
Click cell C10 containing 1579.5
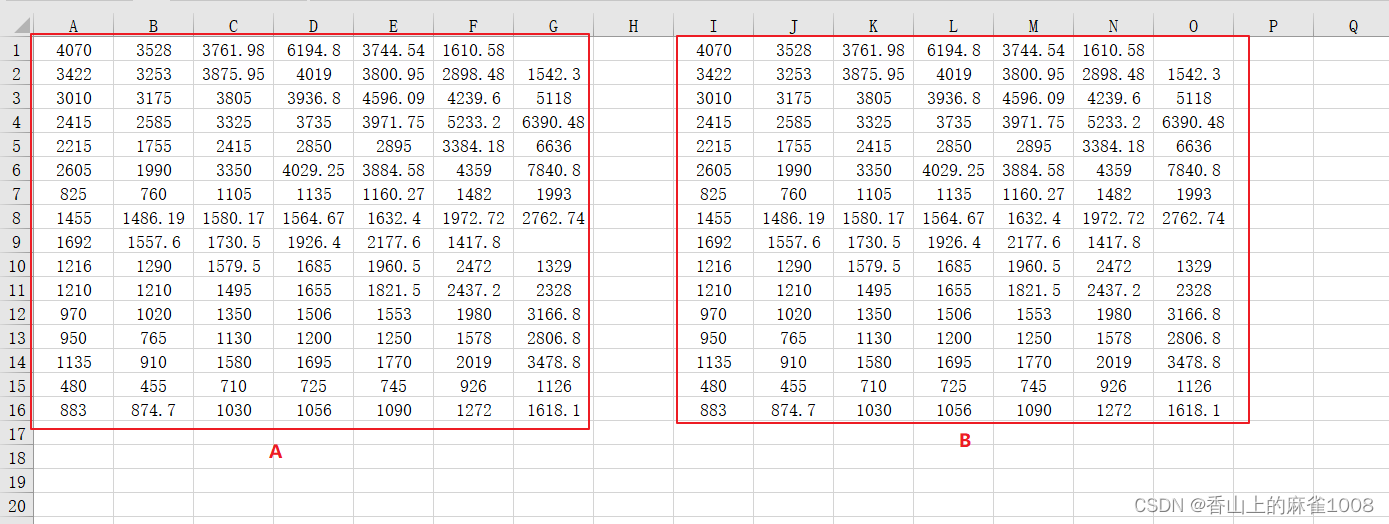tap(234, 266)
